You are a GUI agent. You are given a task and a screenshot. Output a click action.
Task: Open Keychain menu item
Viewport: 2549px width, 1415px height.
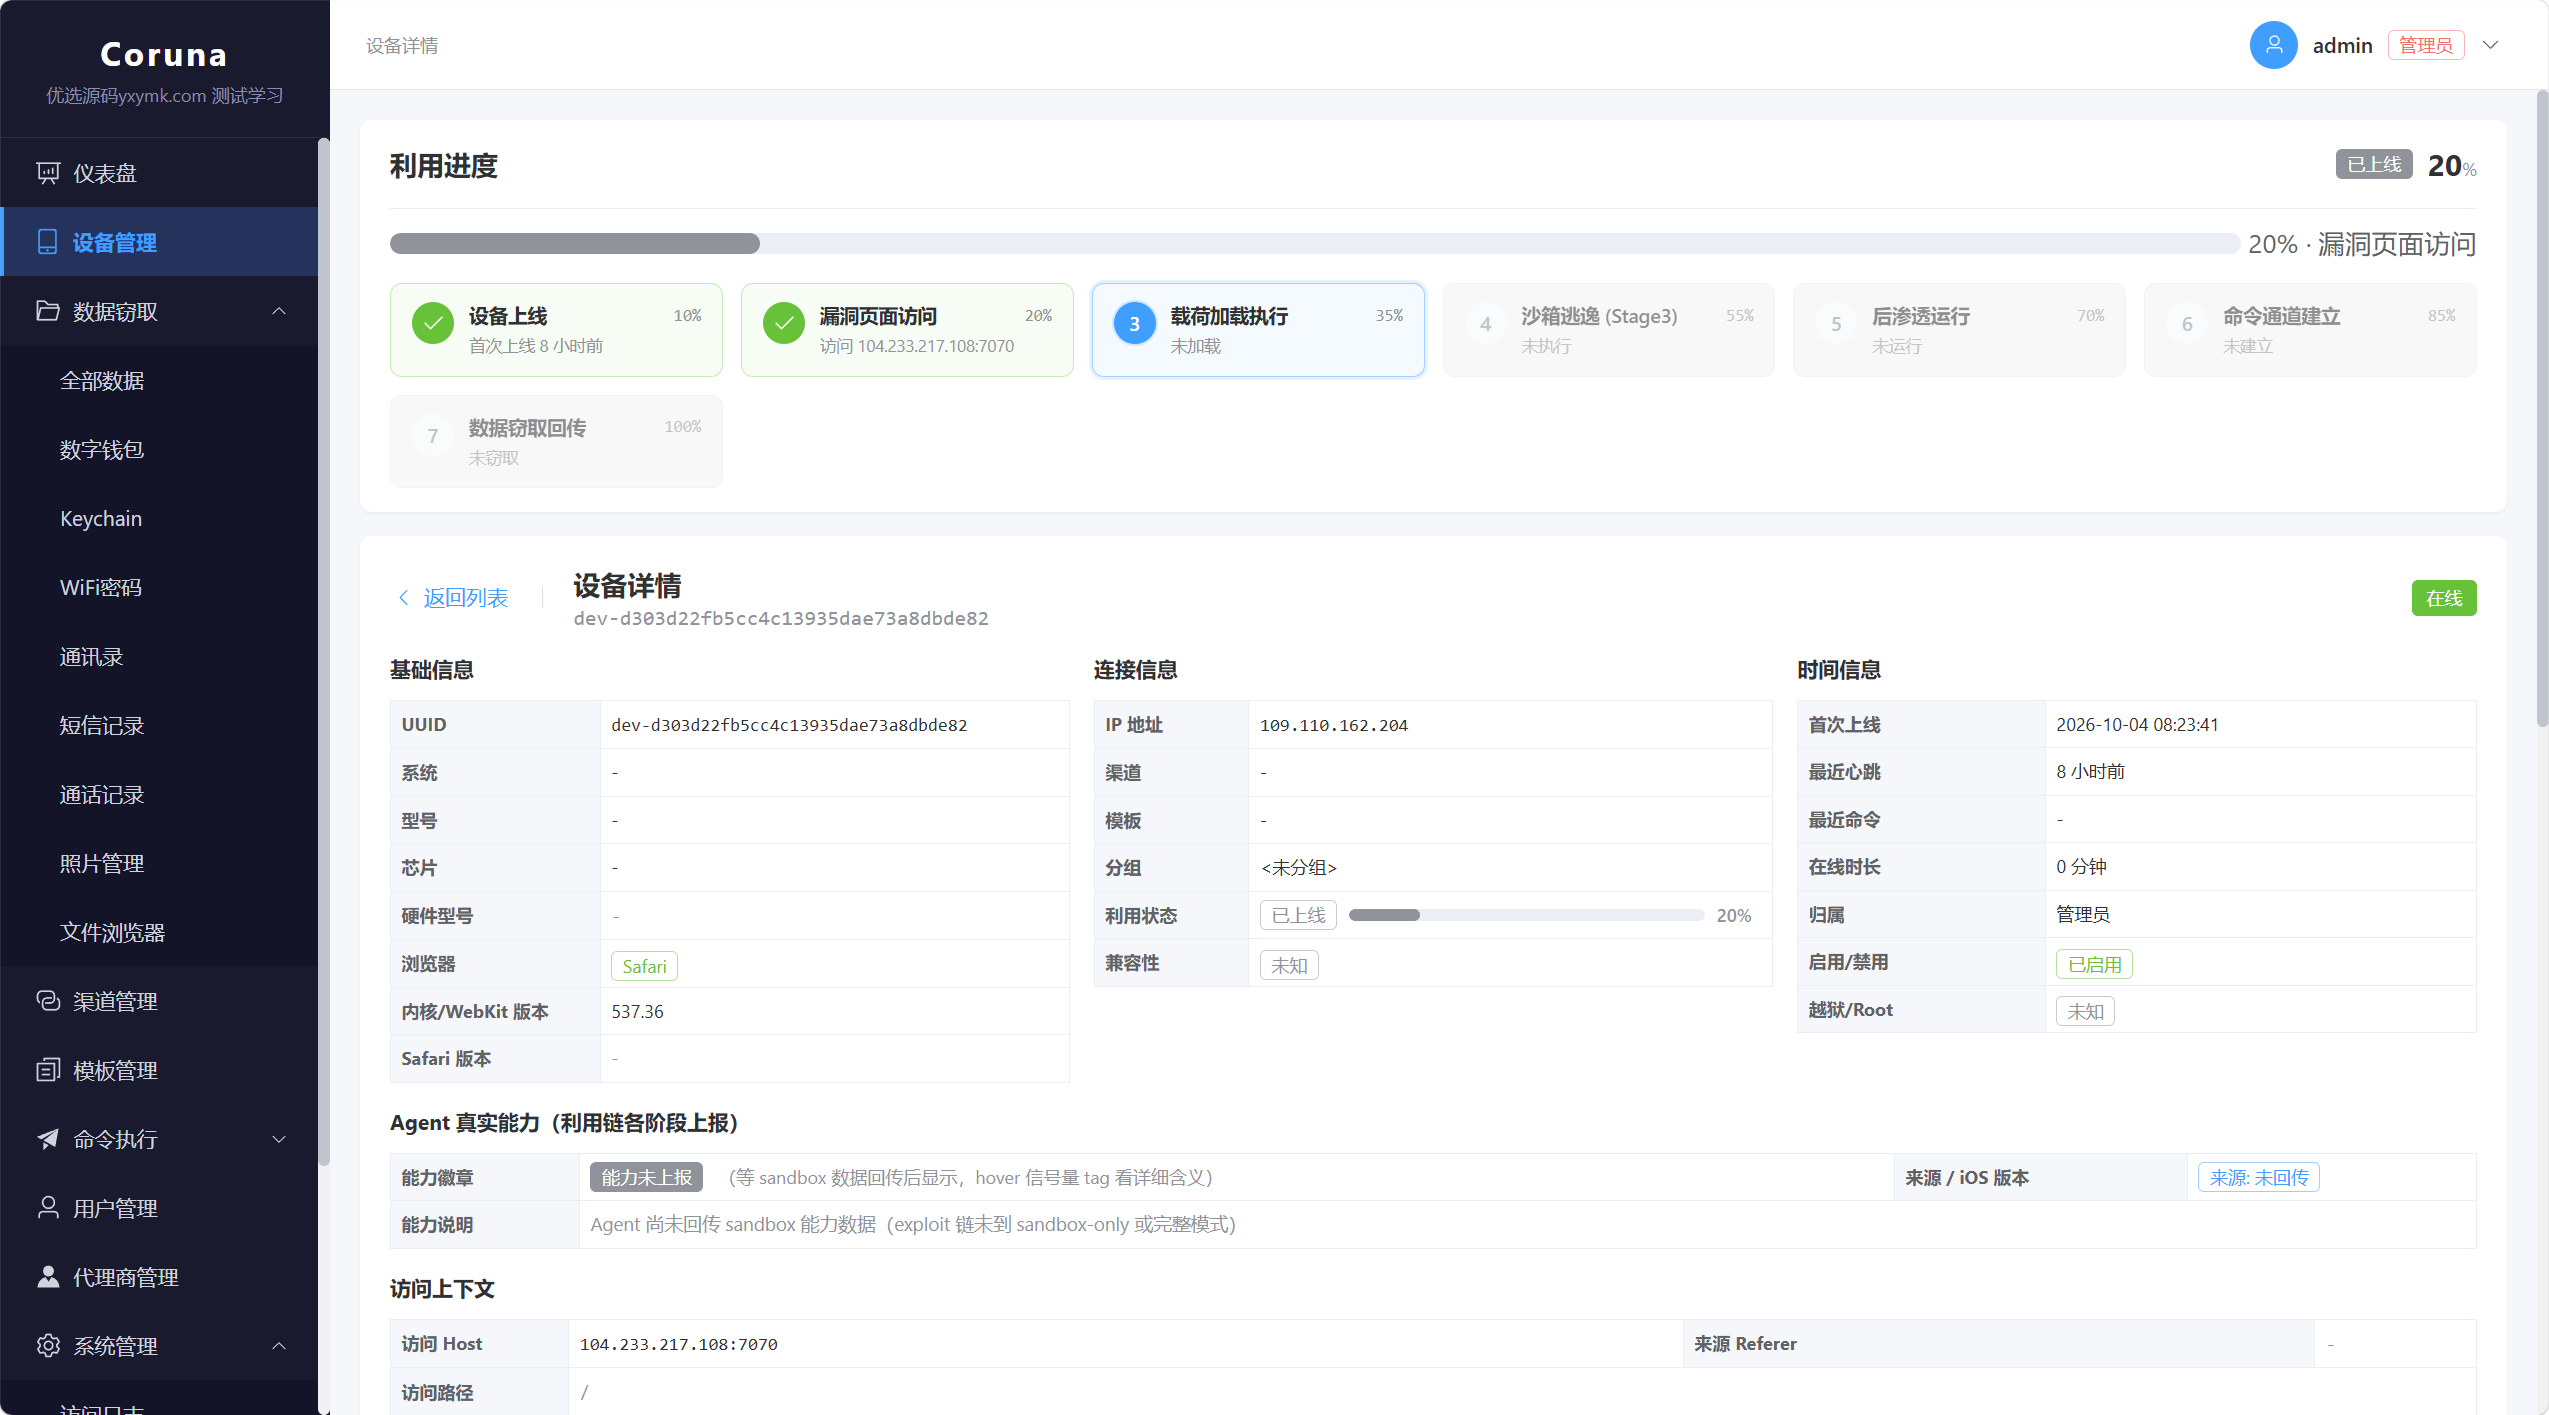(159, 518)
